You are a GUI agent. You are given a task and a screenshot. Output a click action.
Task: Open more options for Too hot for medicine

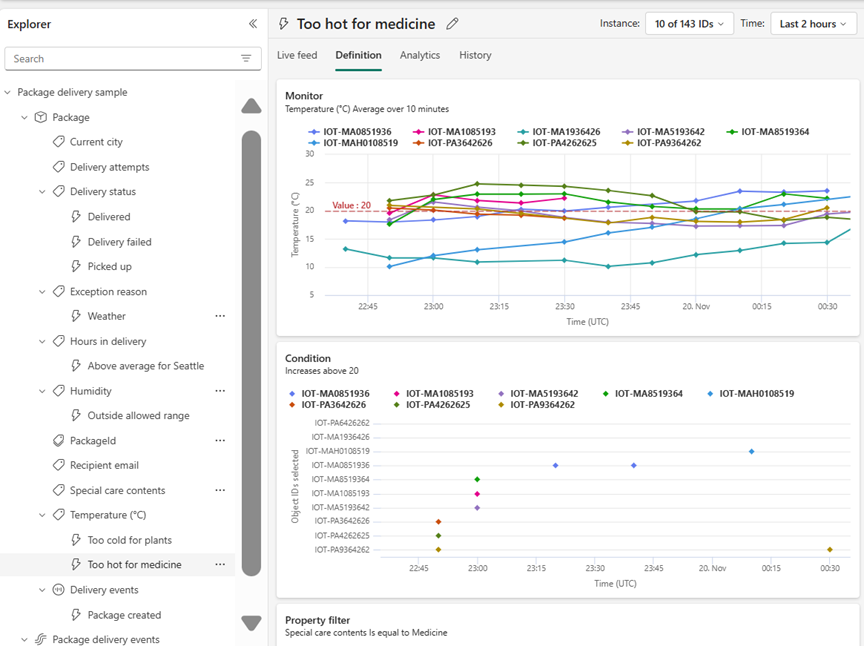(220, 564)
